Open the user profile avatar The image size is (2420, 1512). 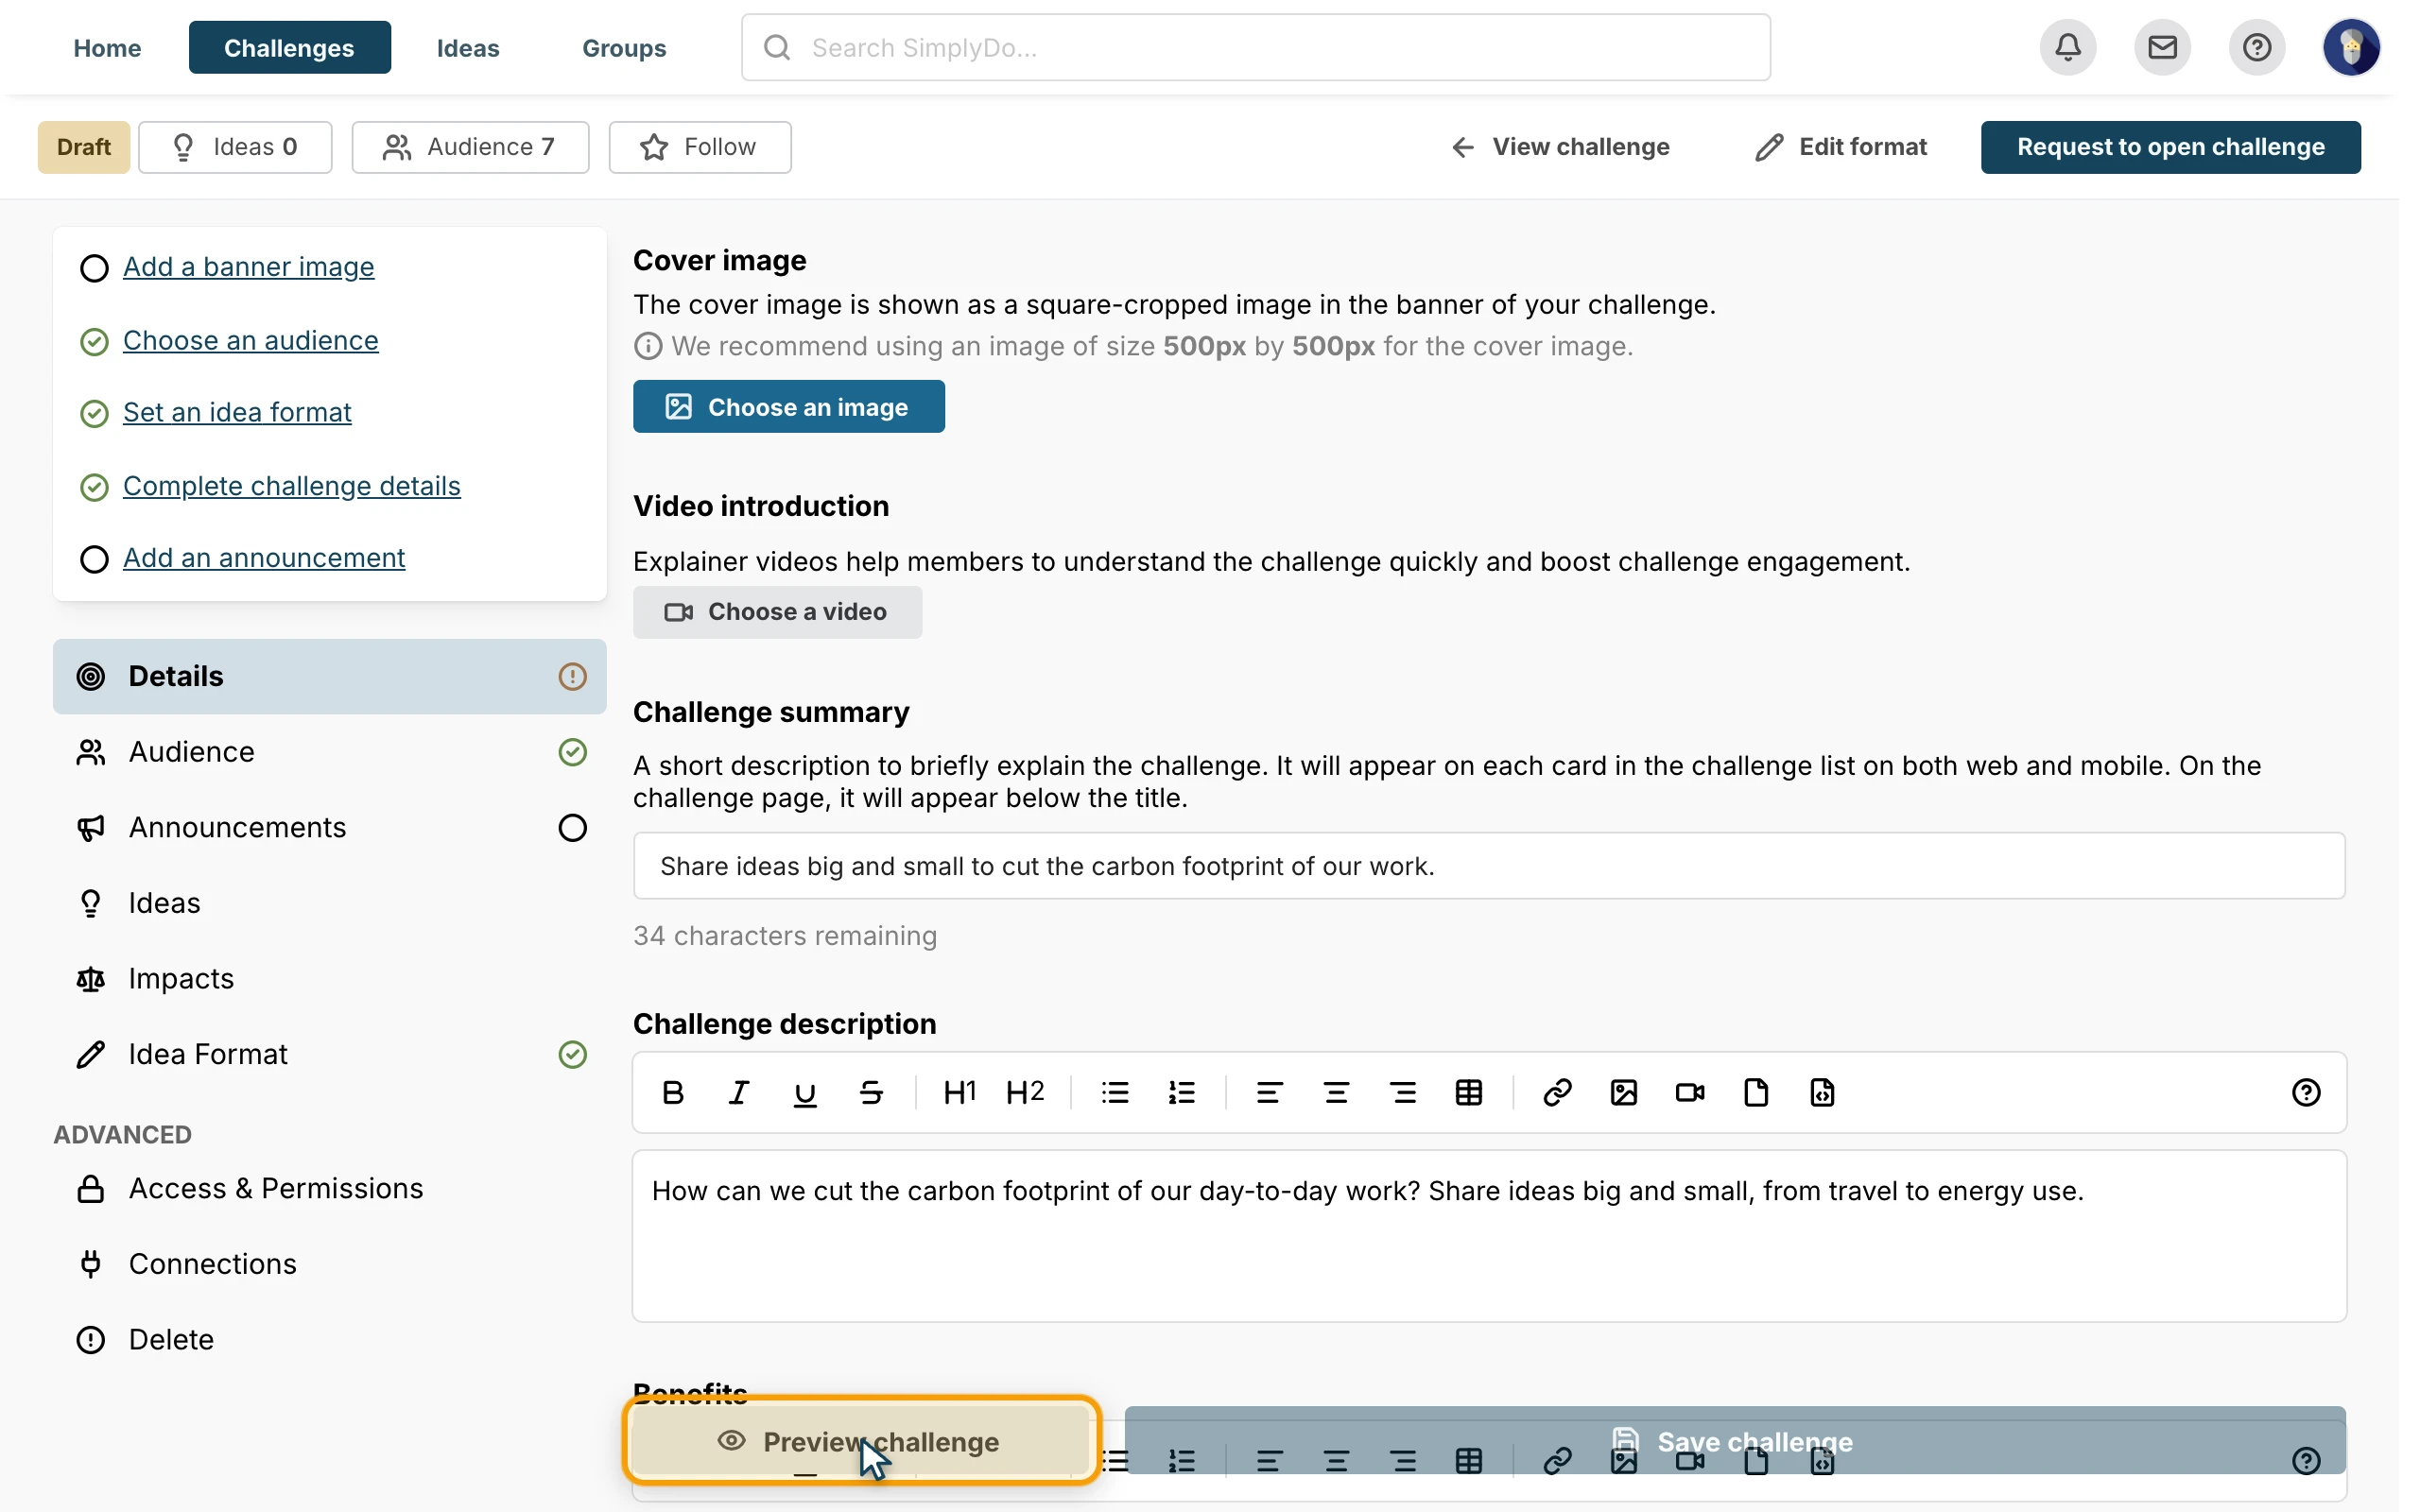click(2351, 47)
